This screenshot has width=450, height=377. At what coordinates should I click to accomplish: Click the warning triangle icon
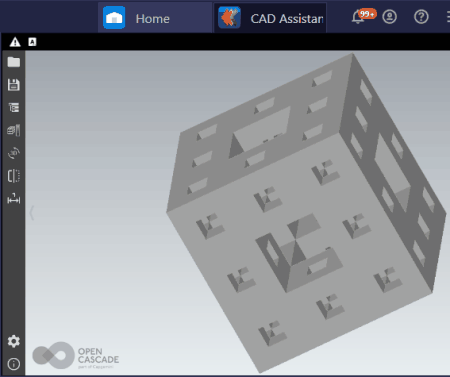[x=15, y=42]
